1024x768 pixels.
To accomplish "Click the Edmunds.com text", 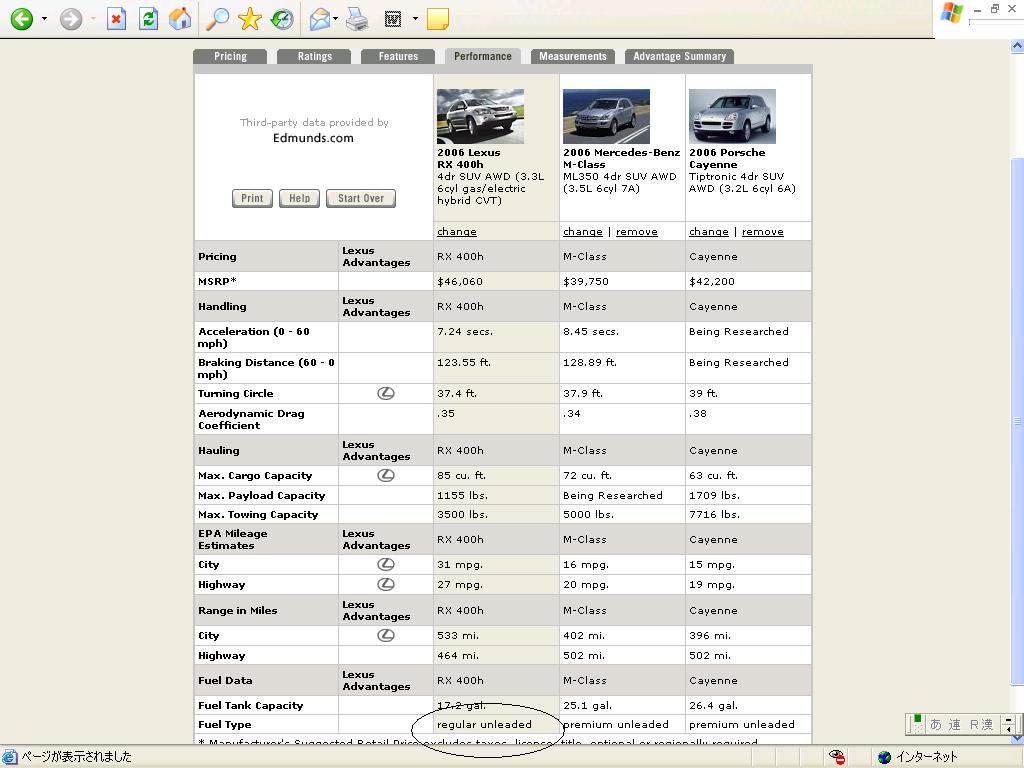I will (313, 138).
